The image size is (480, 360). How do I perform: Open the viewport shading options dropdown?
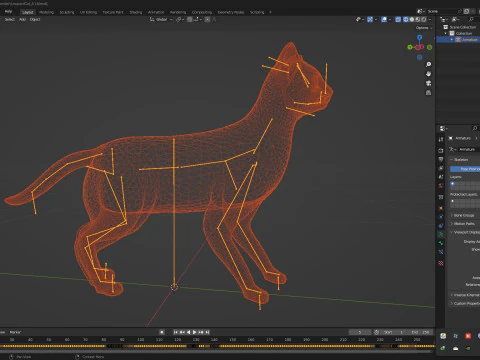click(x=430, y=19)
